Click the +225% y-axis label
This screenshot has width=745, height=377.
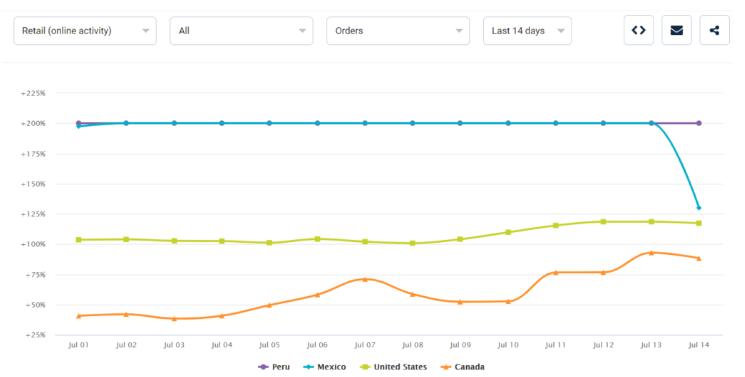pyautogui.click(x=33, y=93)
